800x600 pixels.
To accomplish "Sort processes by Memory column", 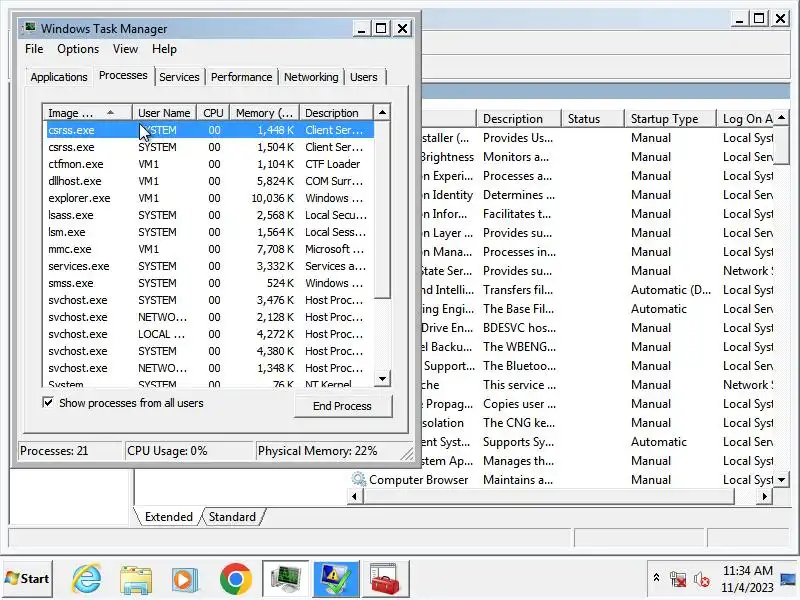I will (264, 113).
